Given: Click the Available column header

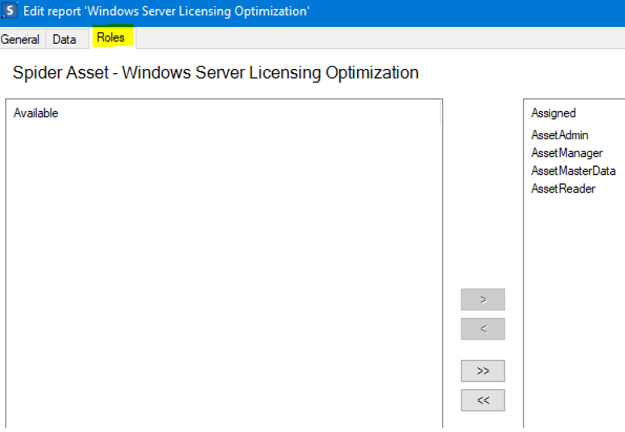Looking at the screenshot, I should coord(36,113).
